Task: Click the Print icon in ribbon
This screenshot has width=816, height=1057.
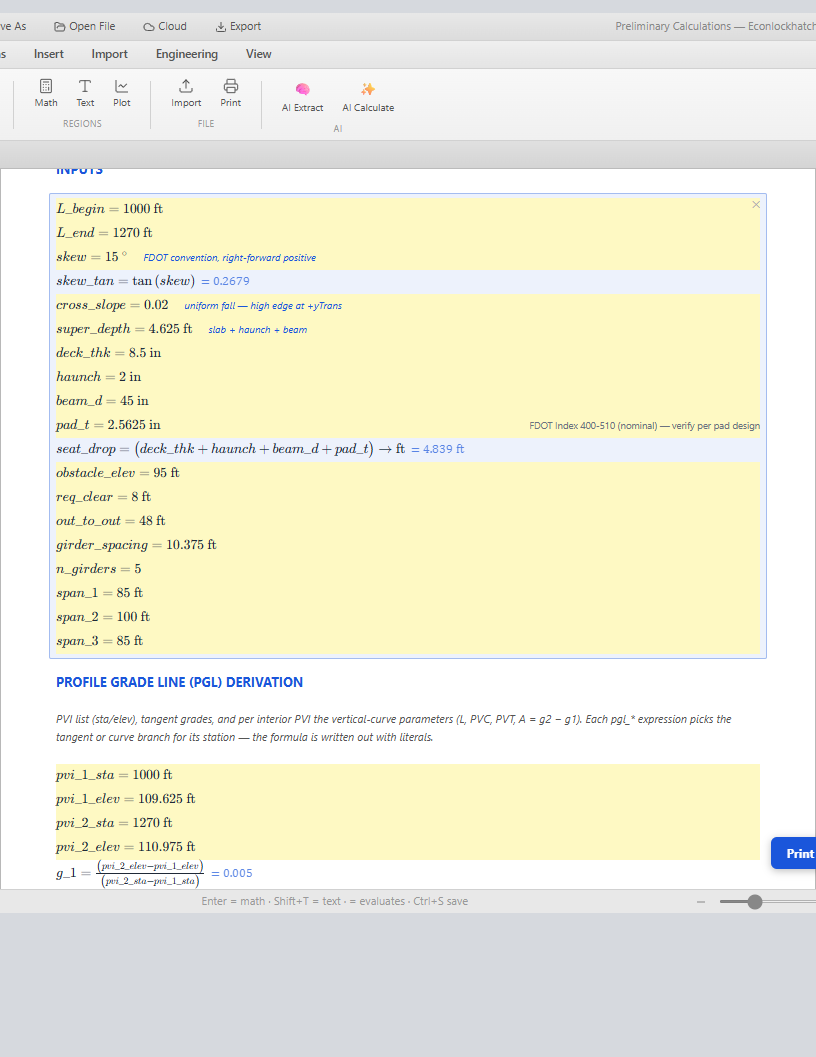Action: 231,93
